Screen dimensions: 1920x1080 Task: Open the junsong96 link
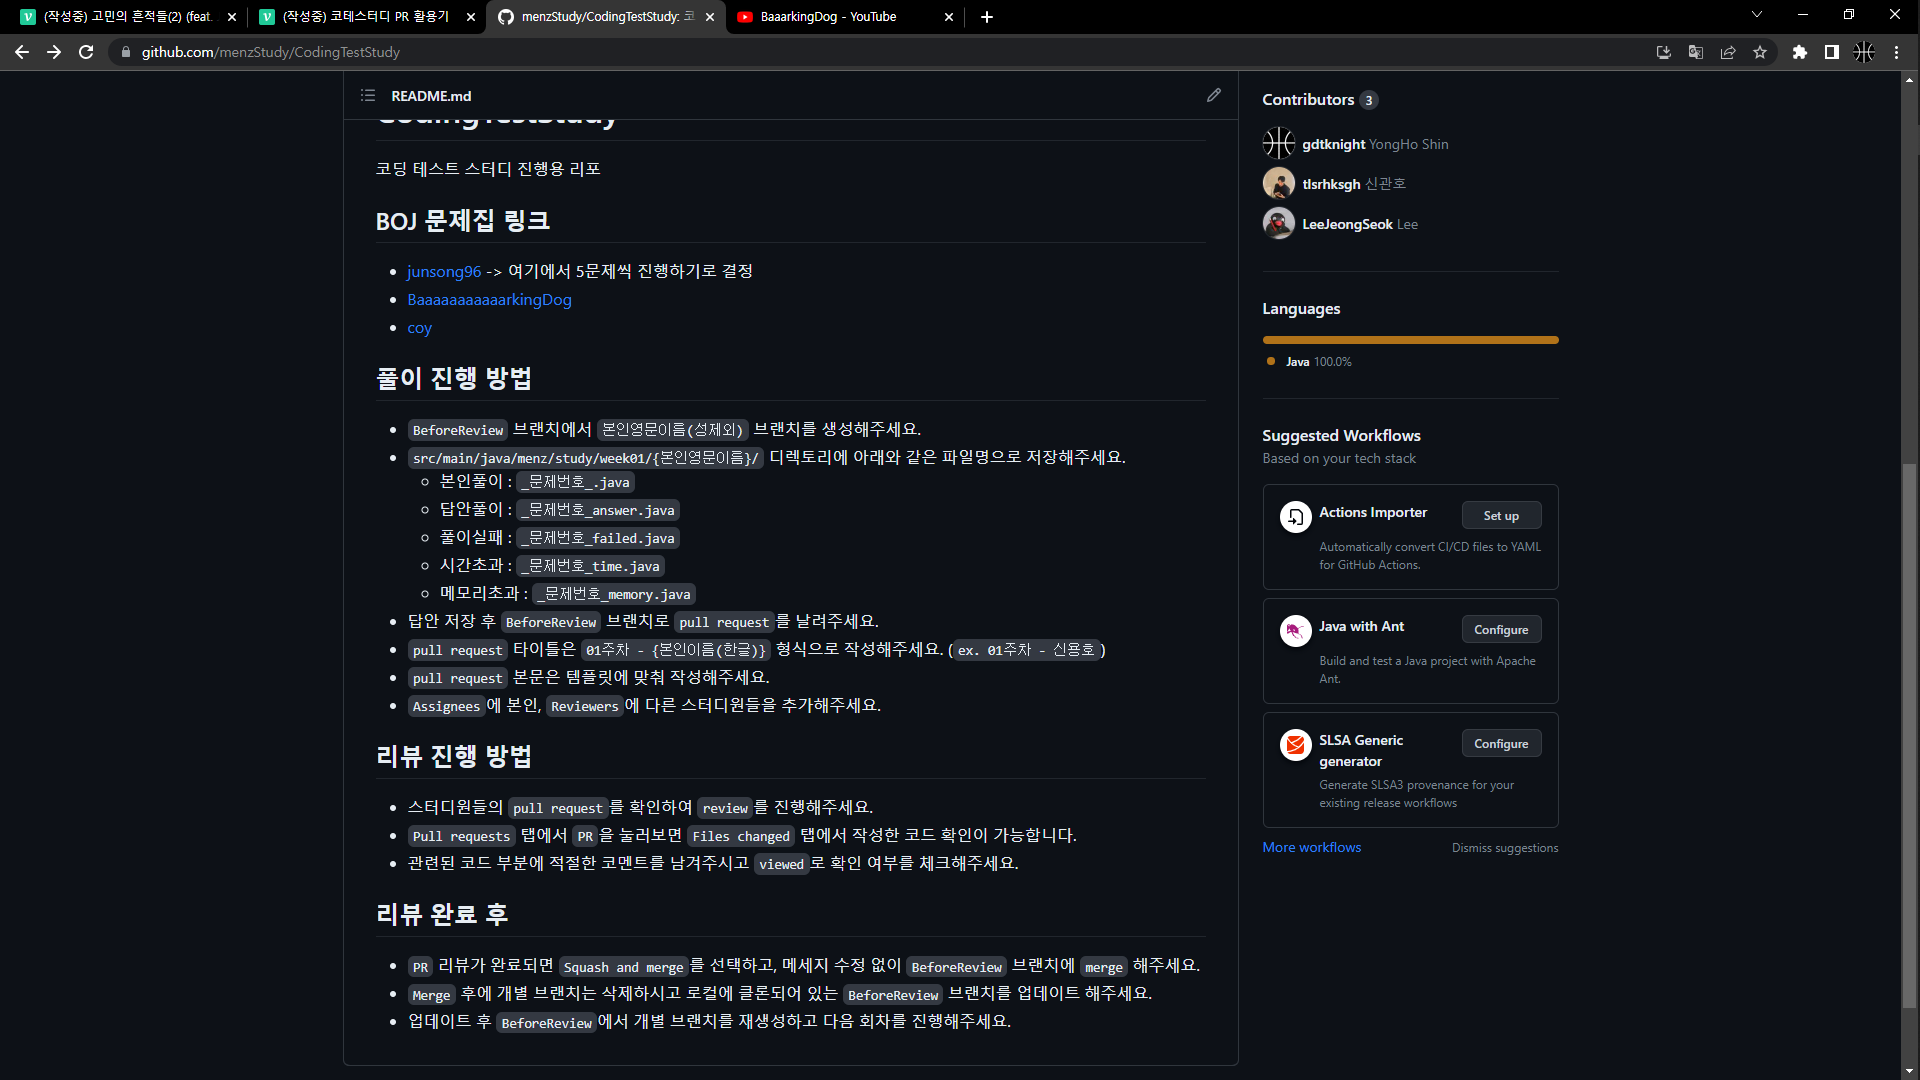(x=443, y=271)
